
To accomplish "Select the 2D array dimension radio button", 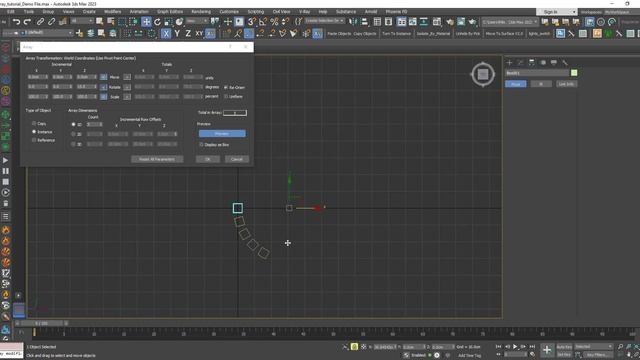I will click(73, 134).
